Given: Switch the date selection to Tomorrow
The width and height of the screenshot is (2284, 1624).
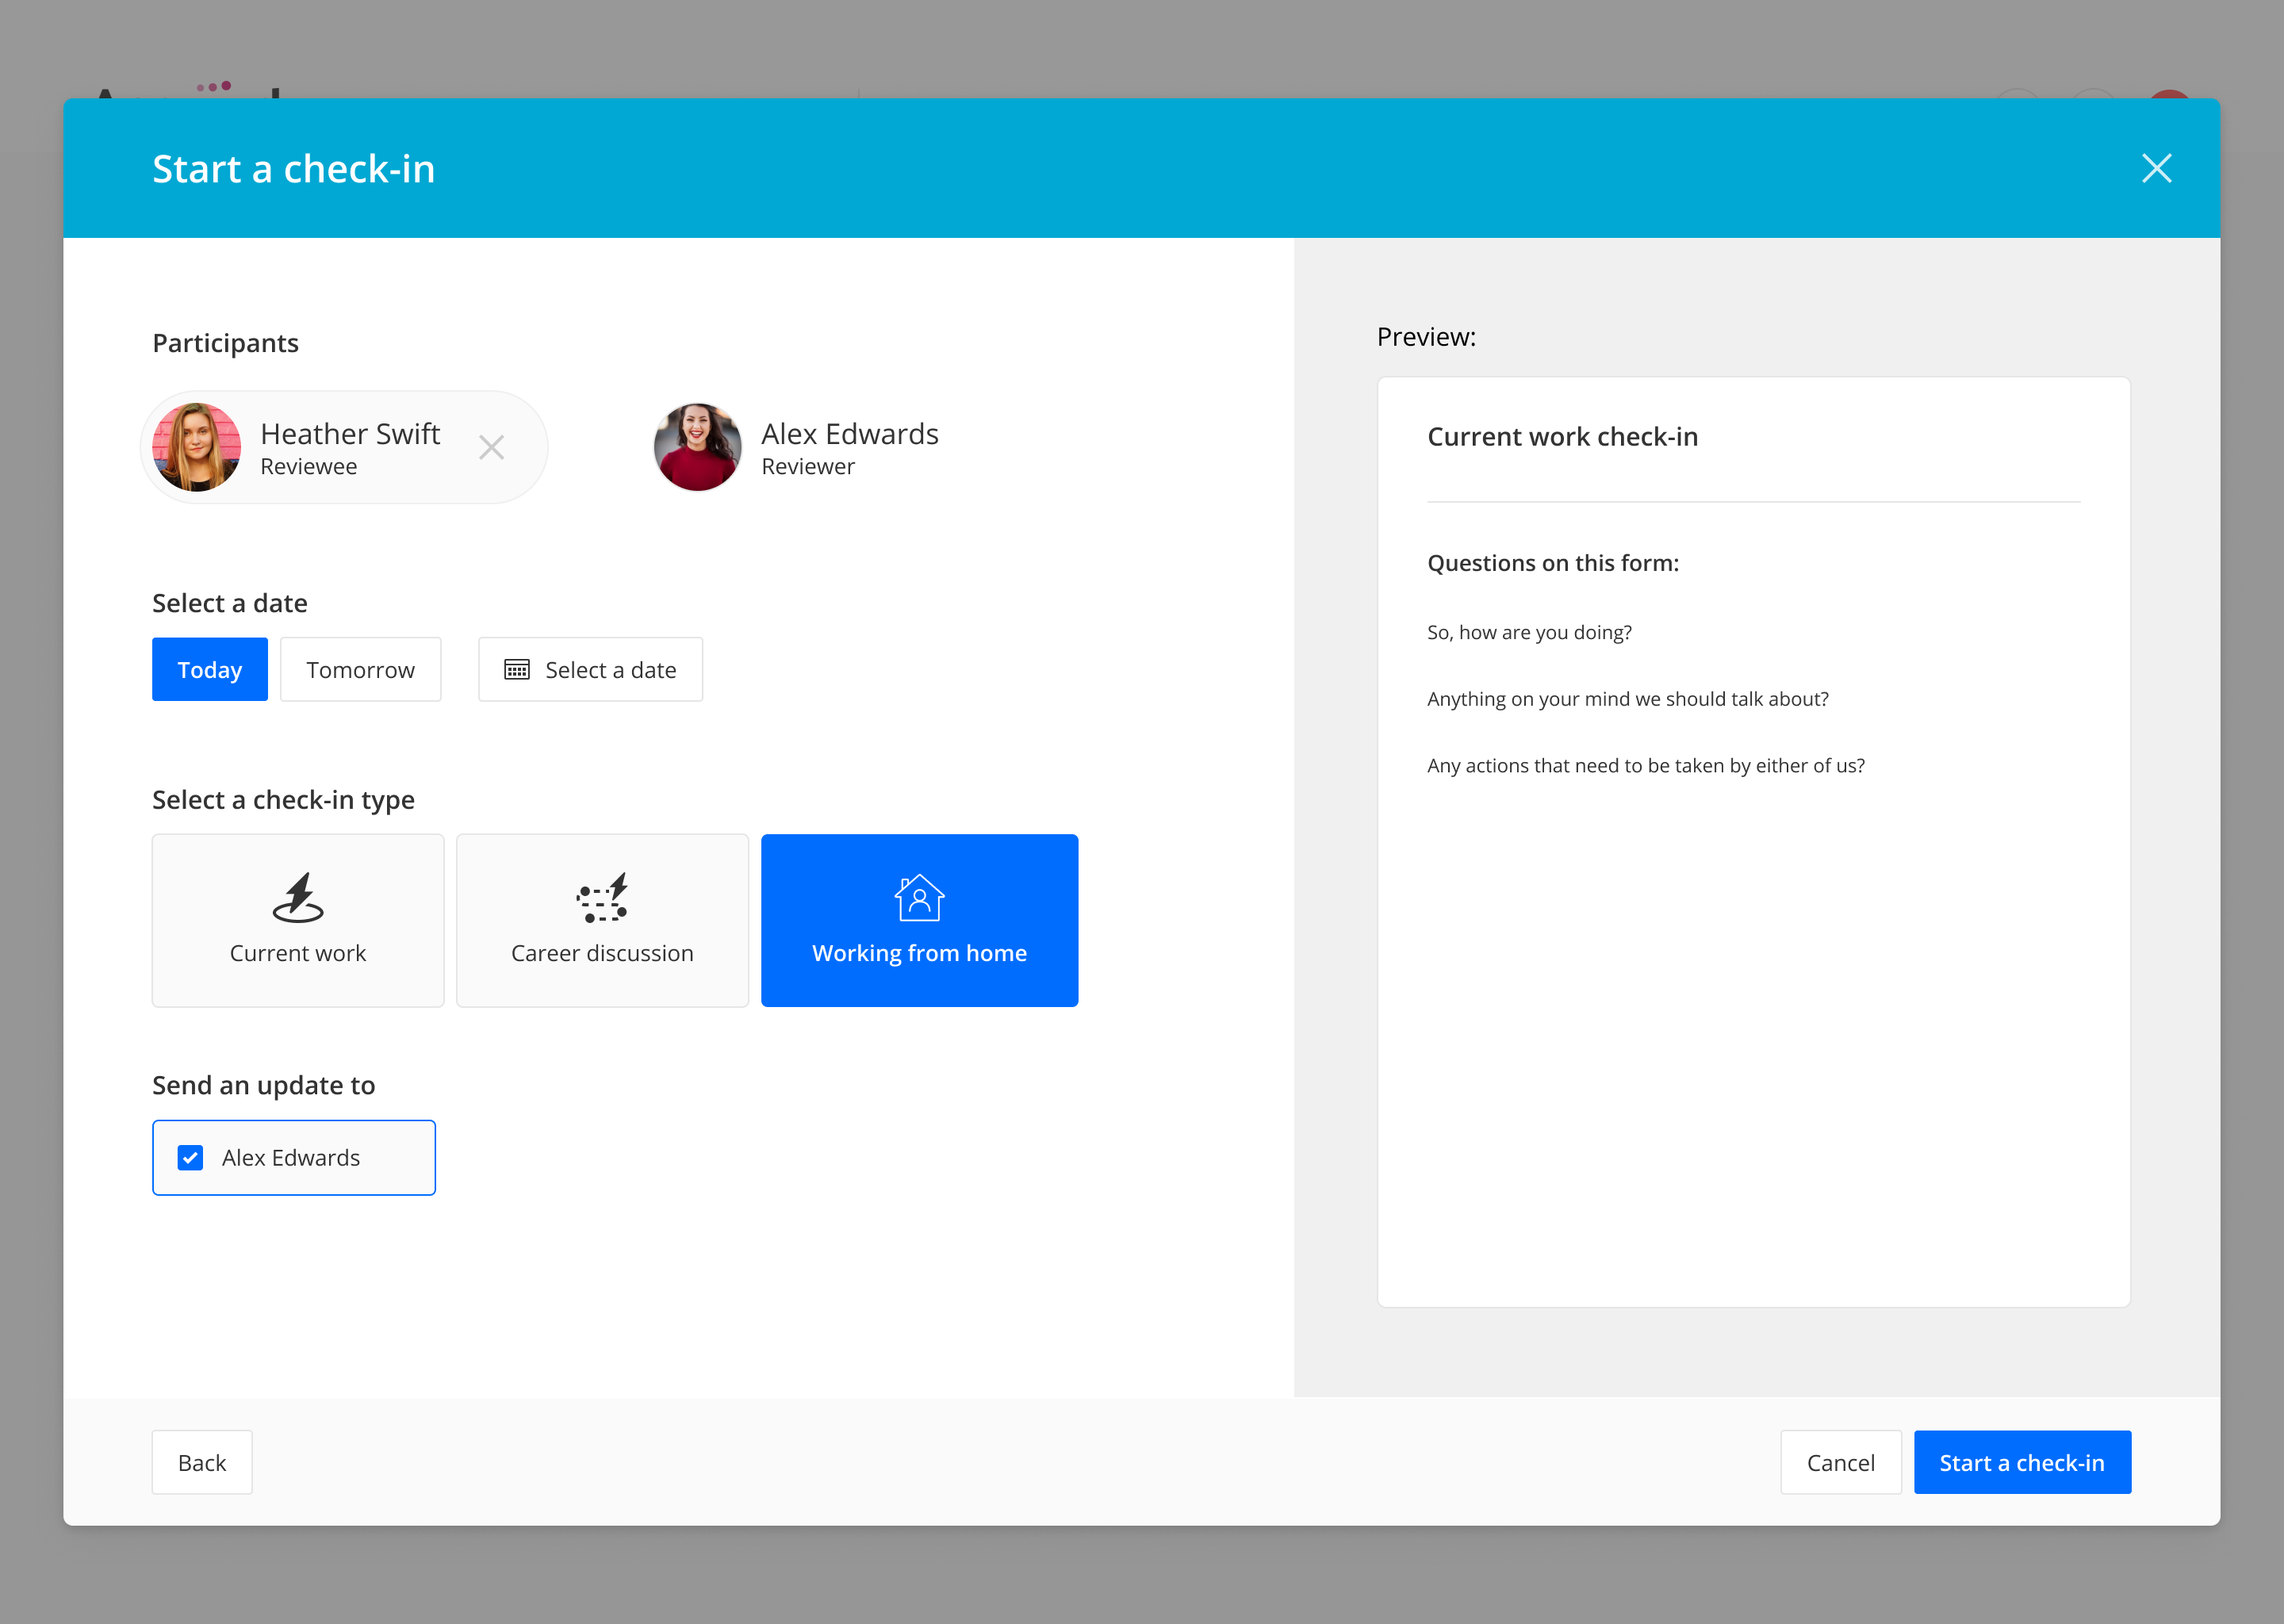Looking at the screenshot, I should pos(360,669).
